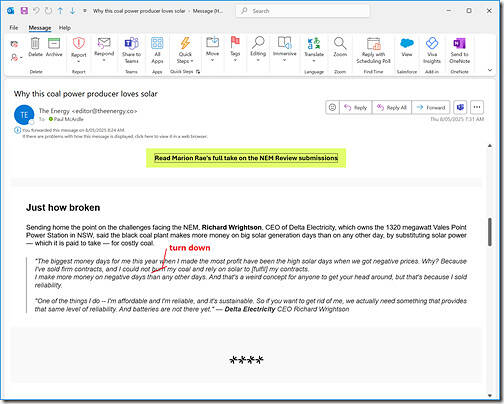The image size is (504, 404).
Task: Expand the Move menu
Action: (212, 49)
